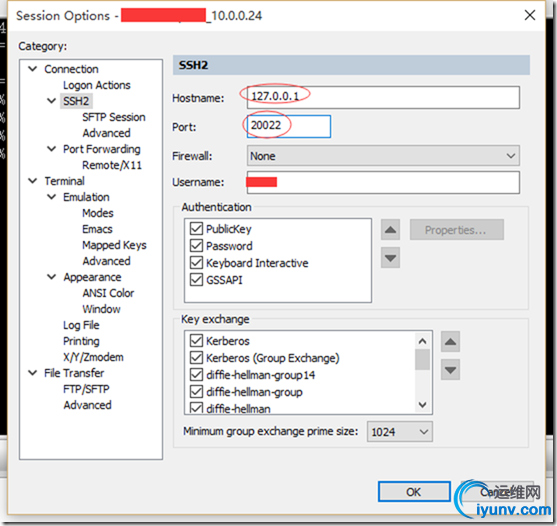Collapse the Appearance tree node
The width and height of the screenshot is (557, 526).
click(52, 277)
